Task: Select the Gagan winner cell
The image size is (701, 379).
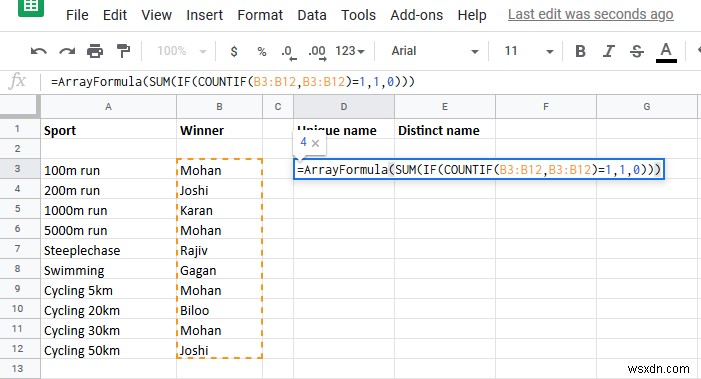Action: point(219,269)
